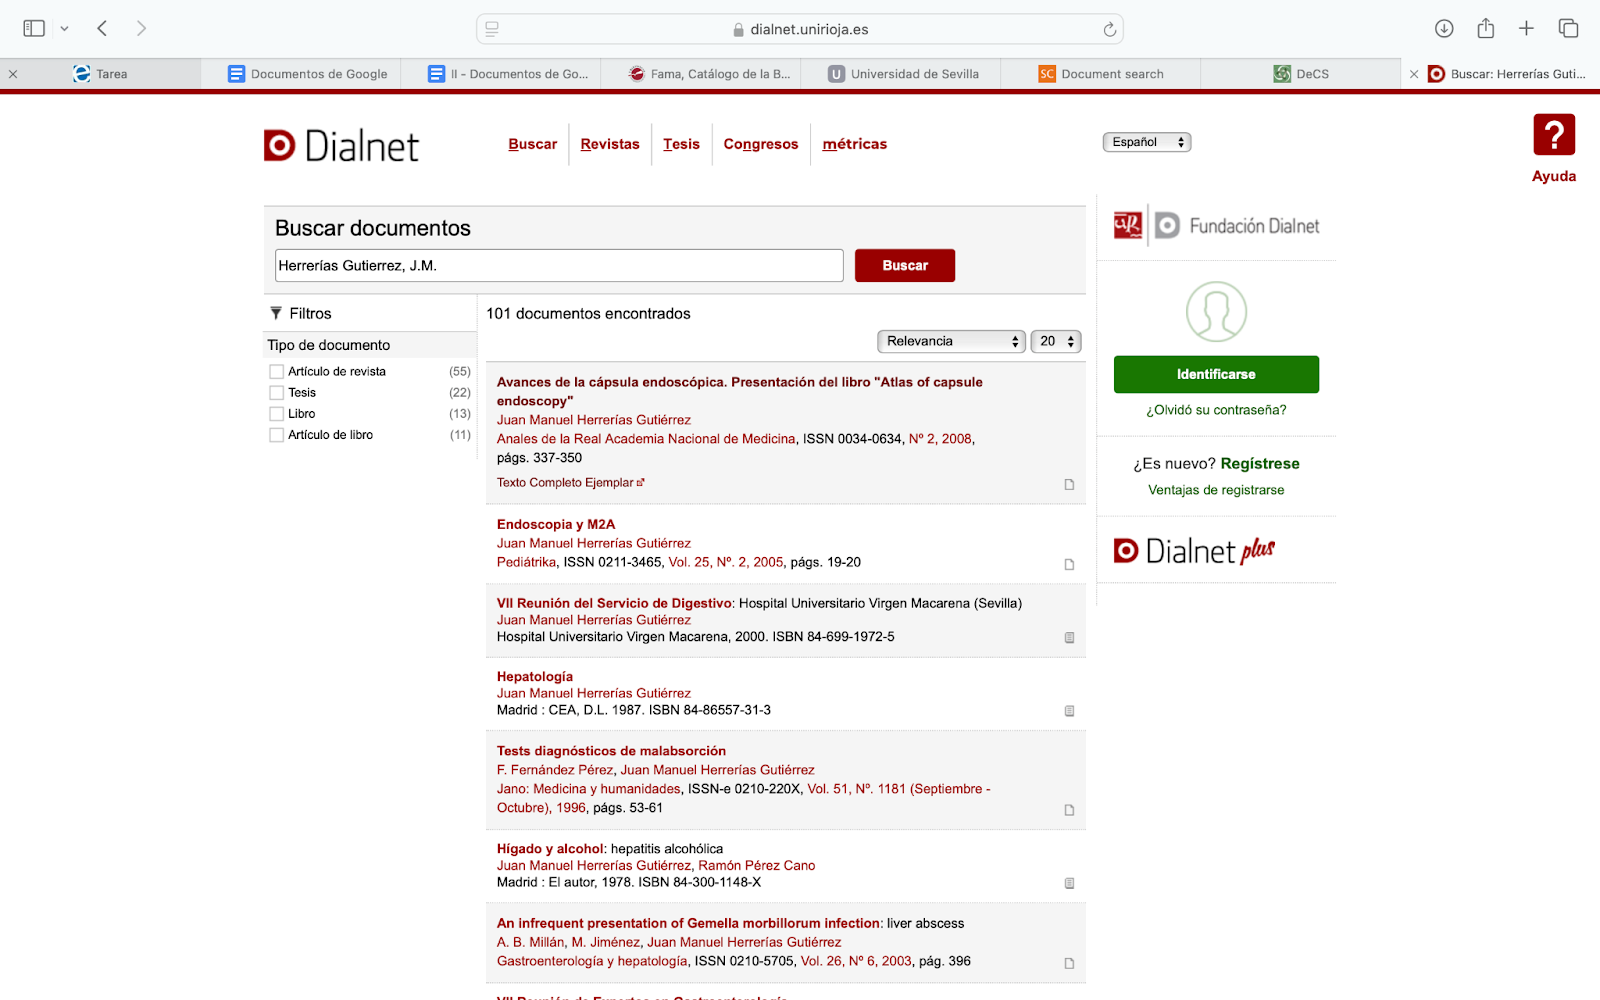Check the Tesis filter checkbox
This screenshot has width=1600, height=1000.
[x=277, y=393]
